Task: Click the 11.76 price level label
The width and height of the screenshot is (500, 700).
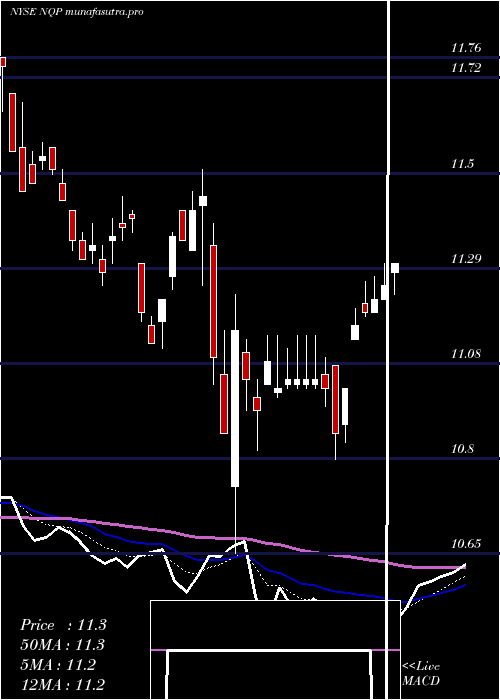Action: (x=466, y=48)
